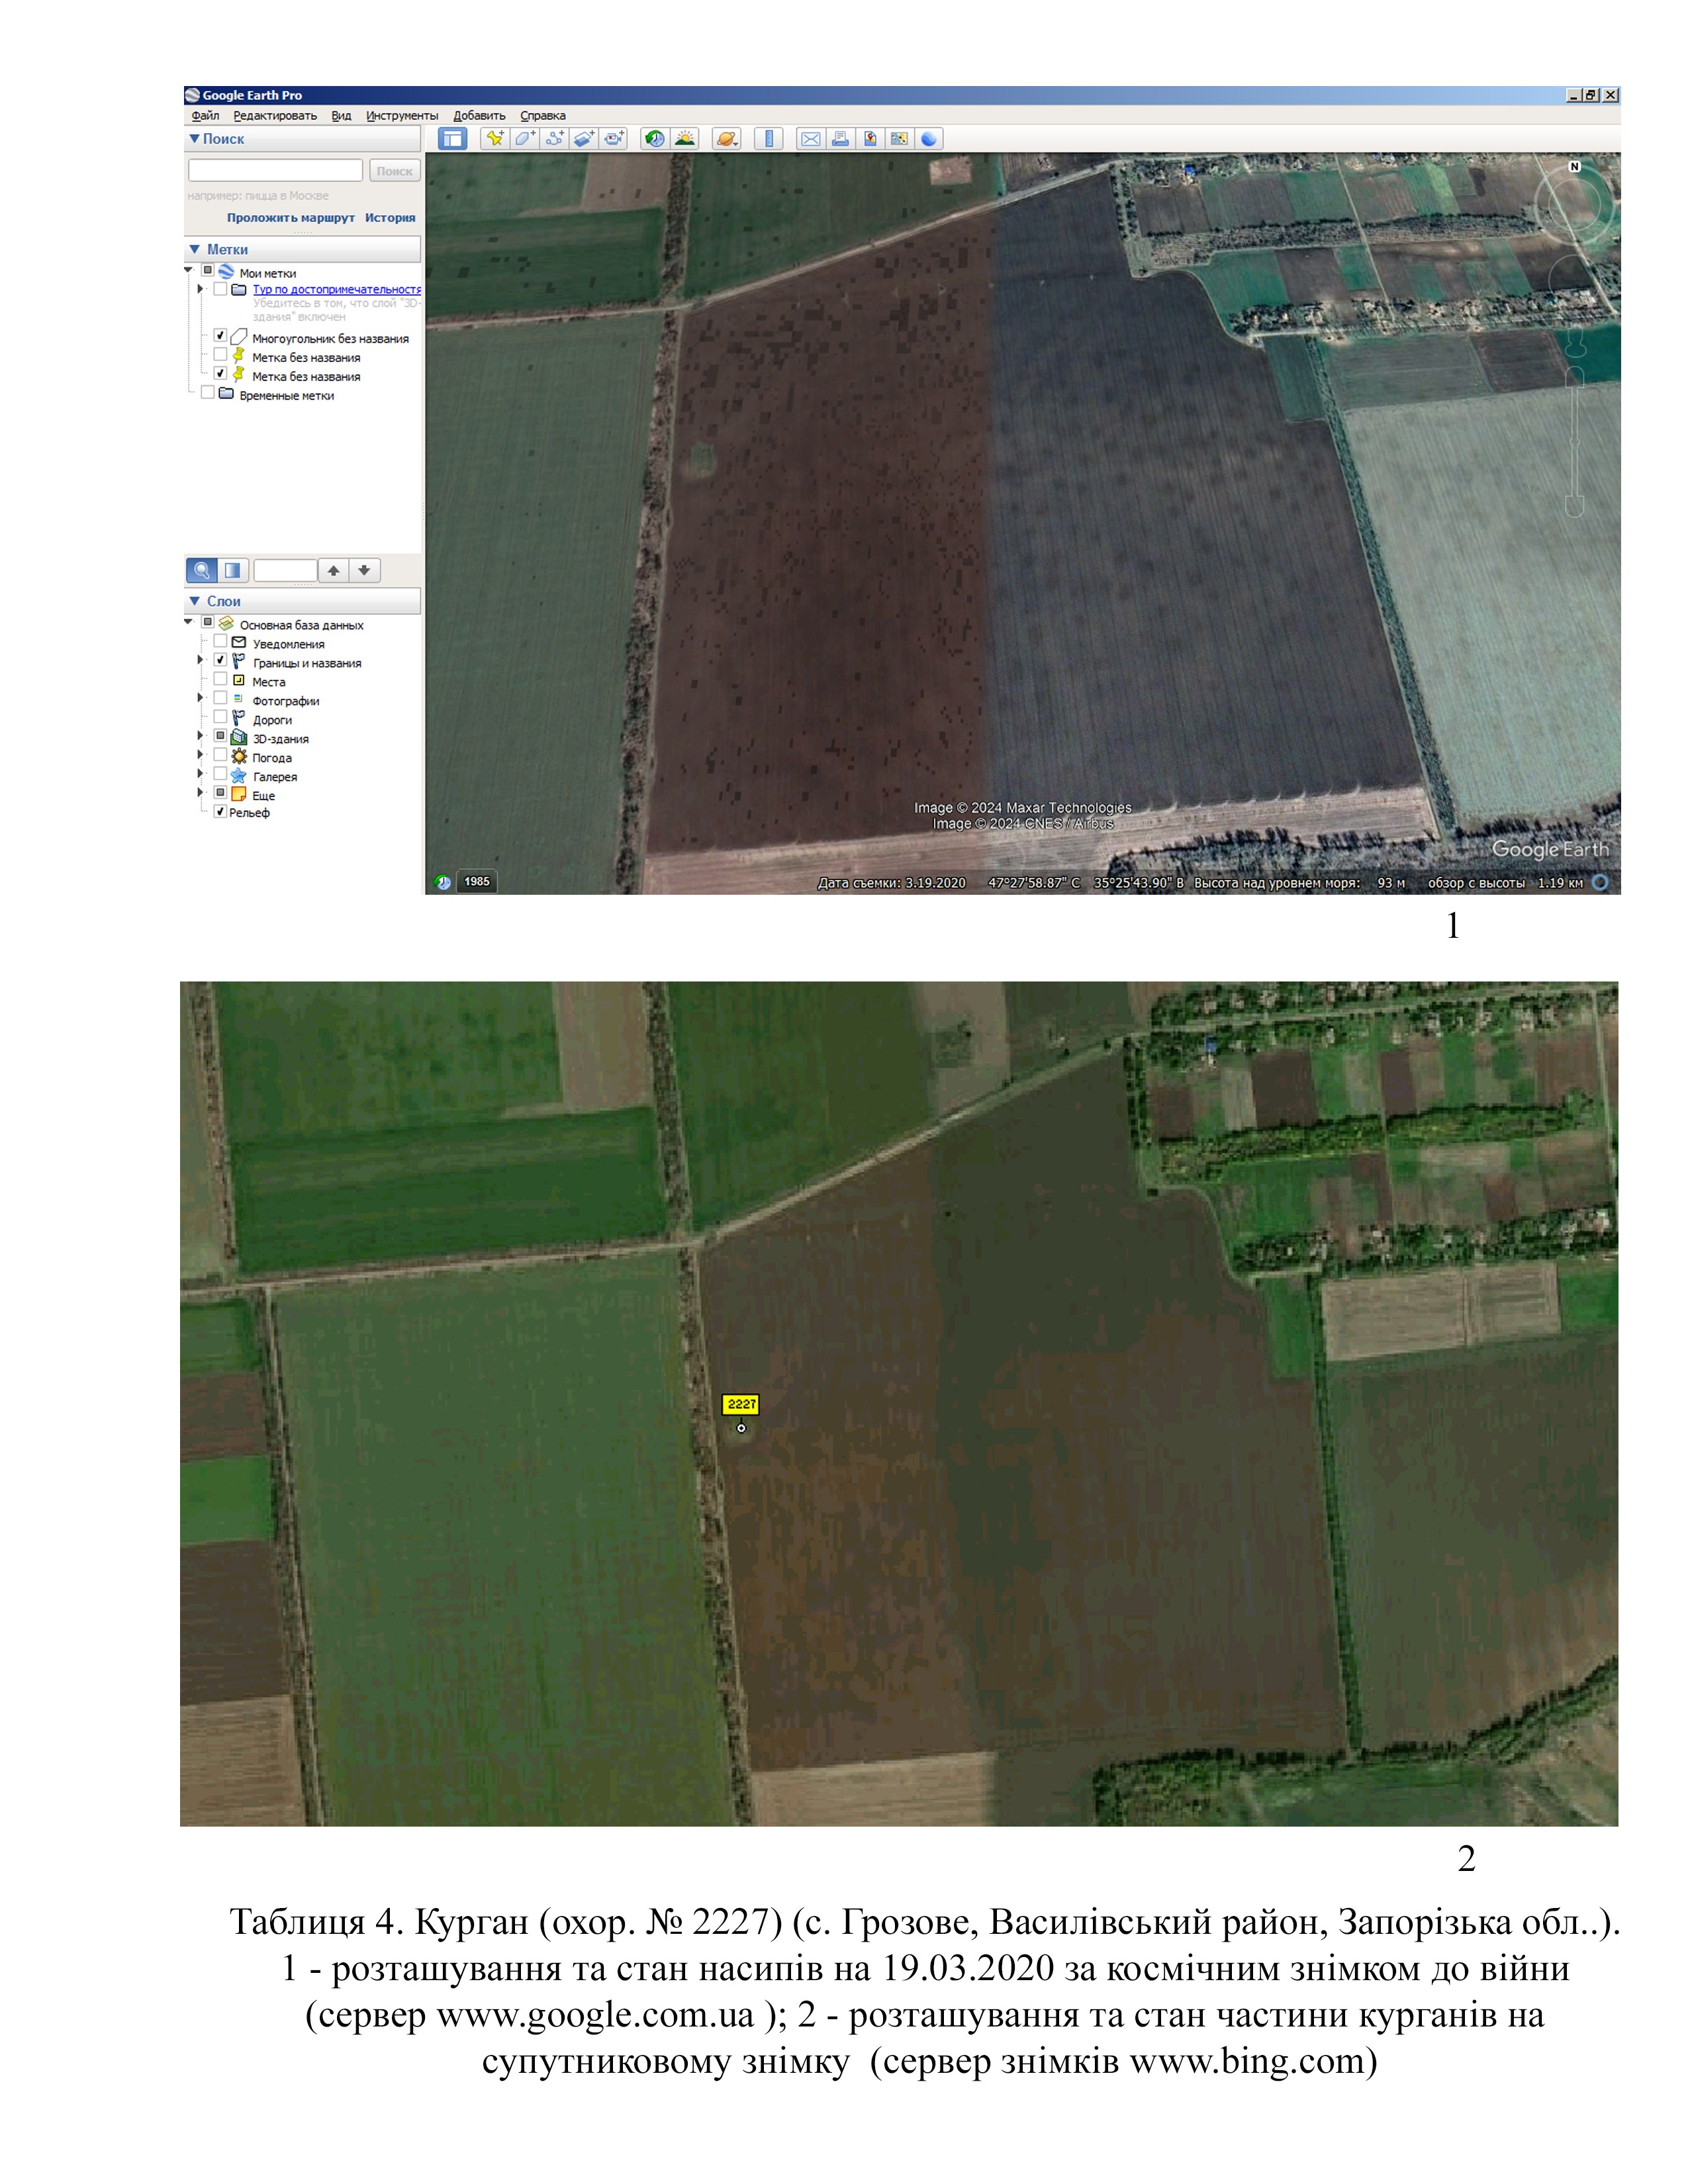Open the История link
Screen dimensions: 1688x2184
[390, 218]
